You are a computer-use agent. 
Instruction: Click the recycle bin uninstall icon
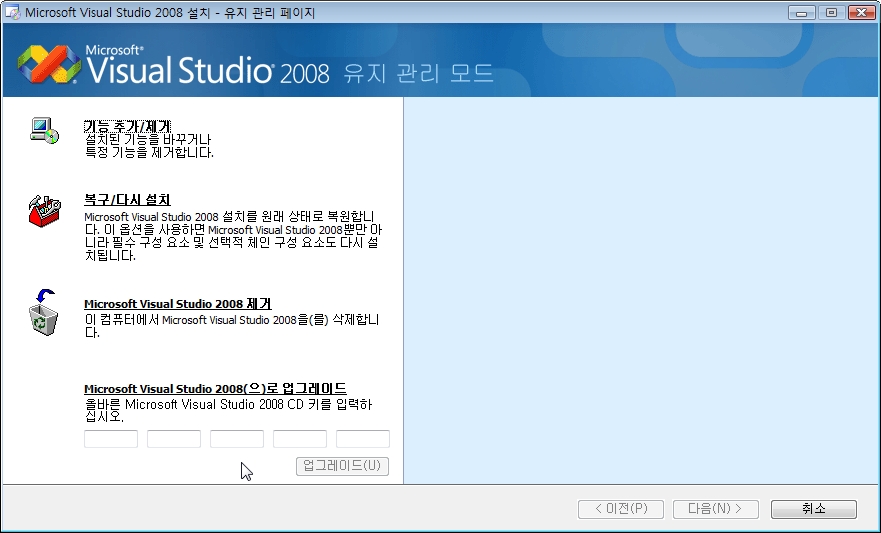pos(43,312)
